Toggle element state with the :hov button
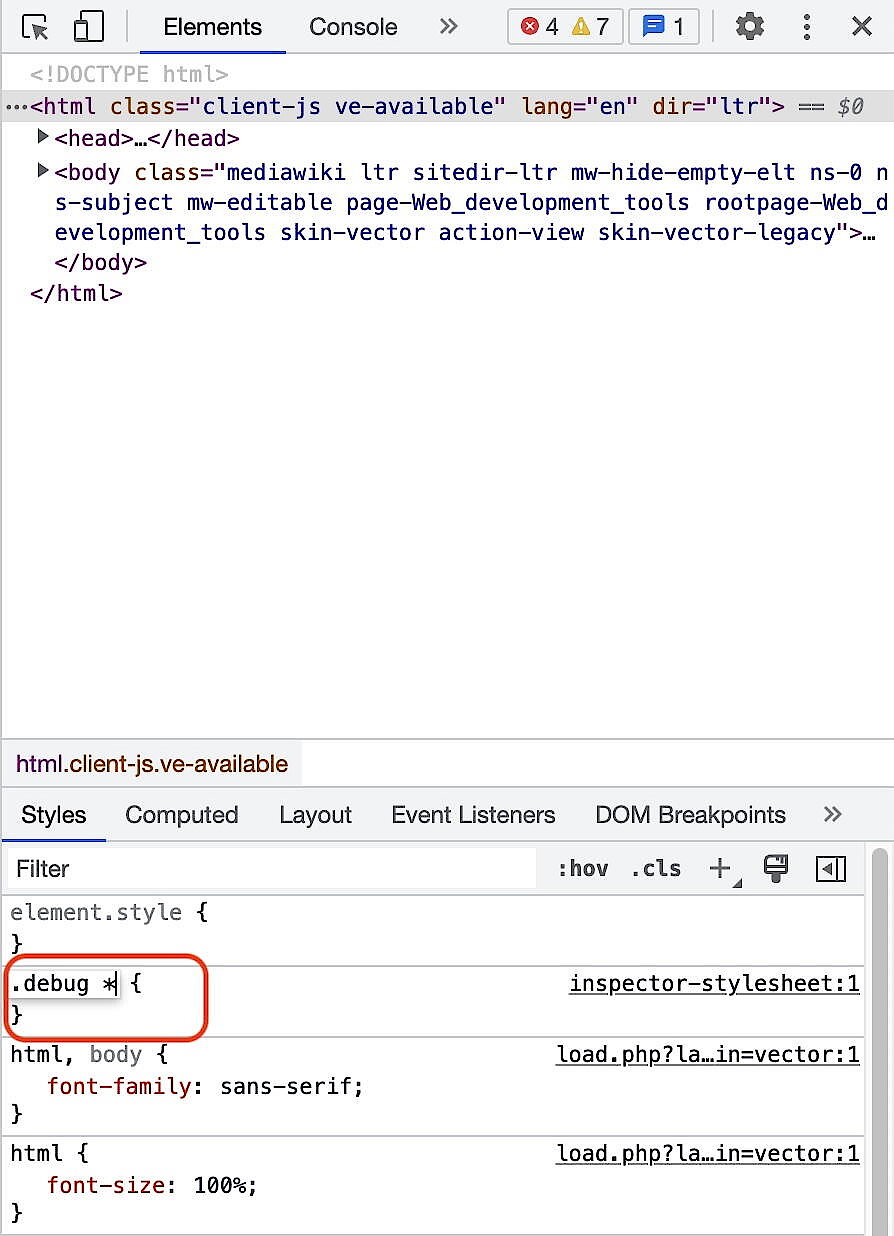 (583, 868)
